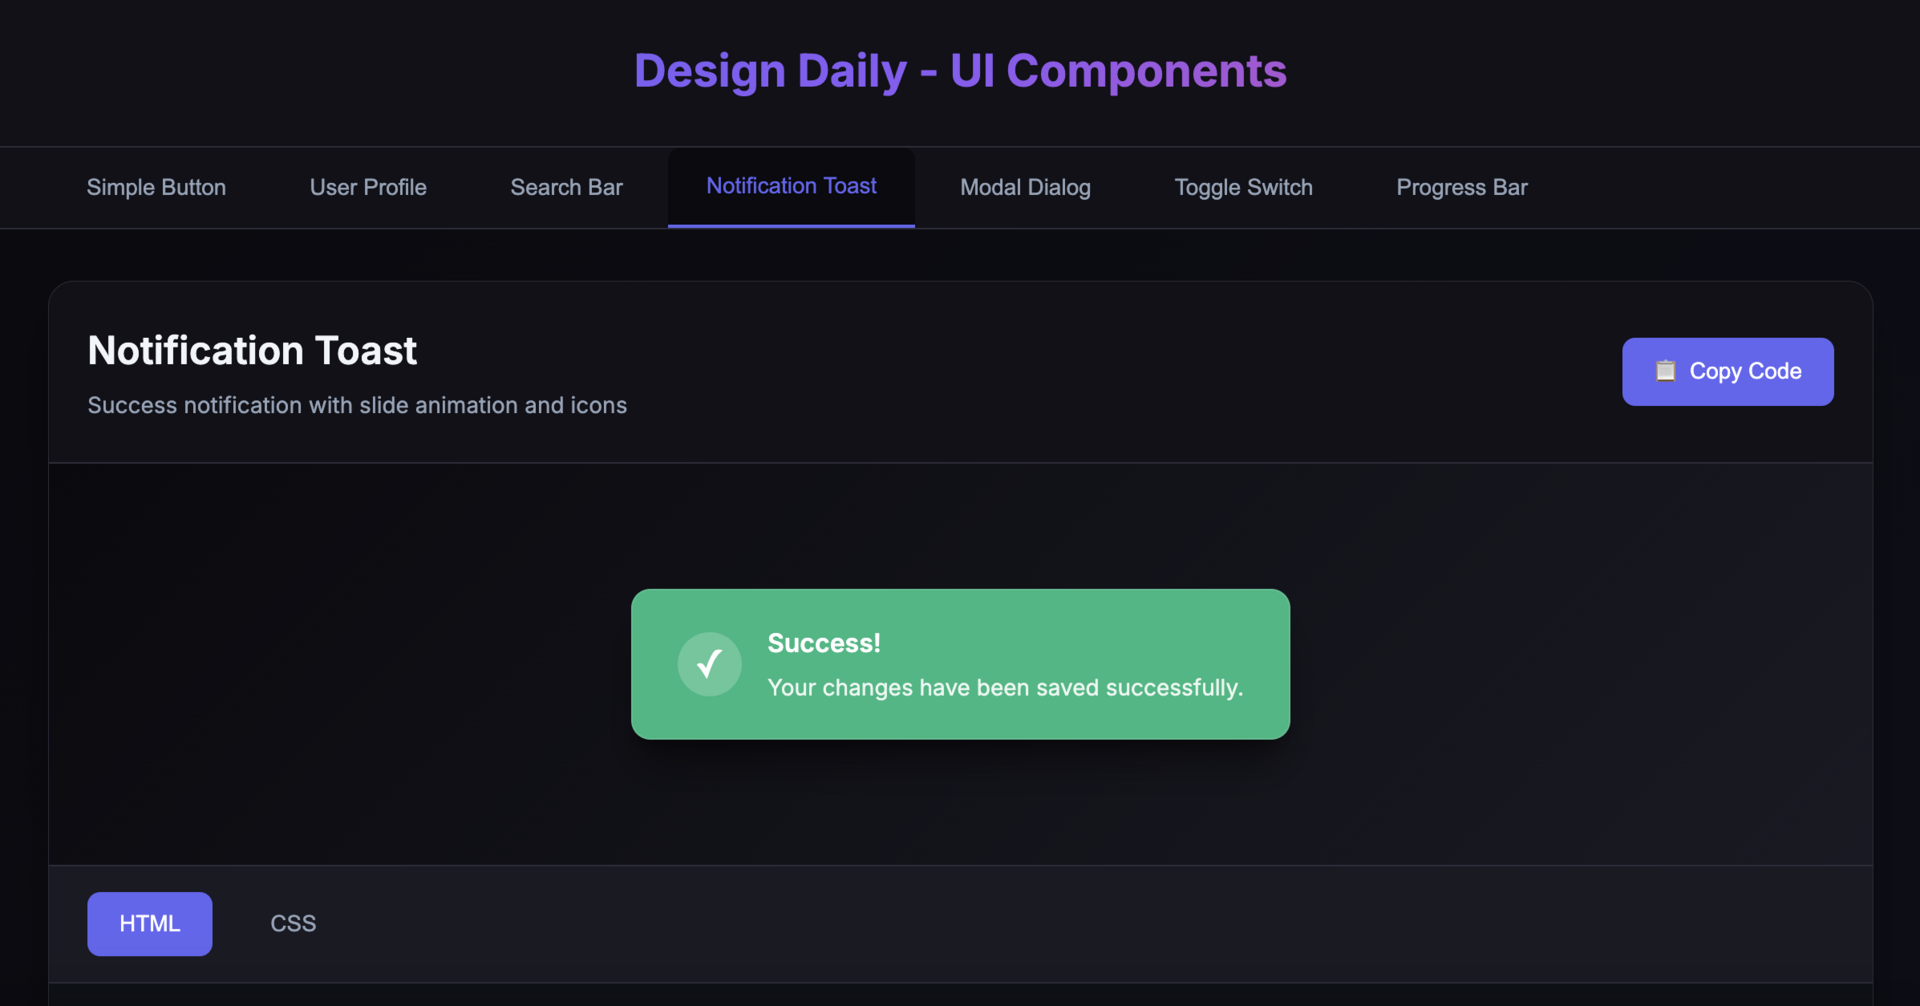Screen dimensions: 1920x1006
Task: Click the Copy Code button
Action: click(1727, 371)
